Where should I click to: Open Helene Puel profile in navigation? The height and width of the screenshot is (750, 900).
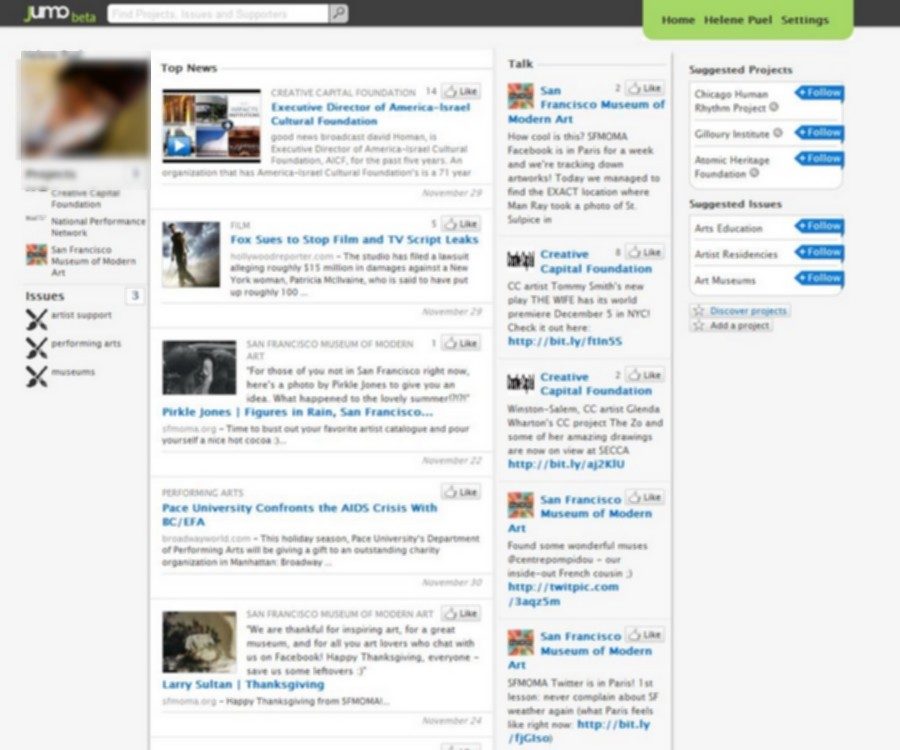point(738,20)
